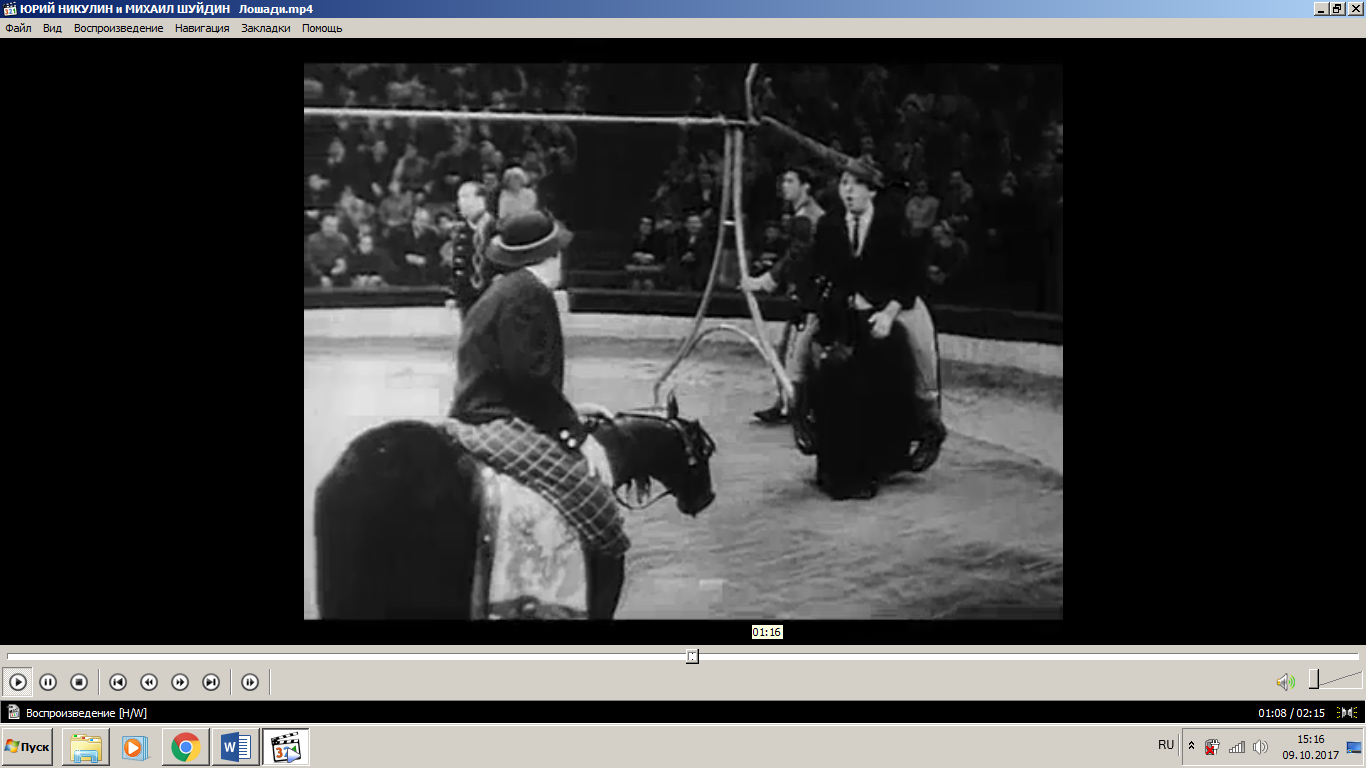Open the Помощь menu
The width and height of the screenshot is (1366, 768).
(x=322, y=28)
